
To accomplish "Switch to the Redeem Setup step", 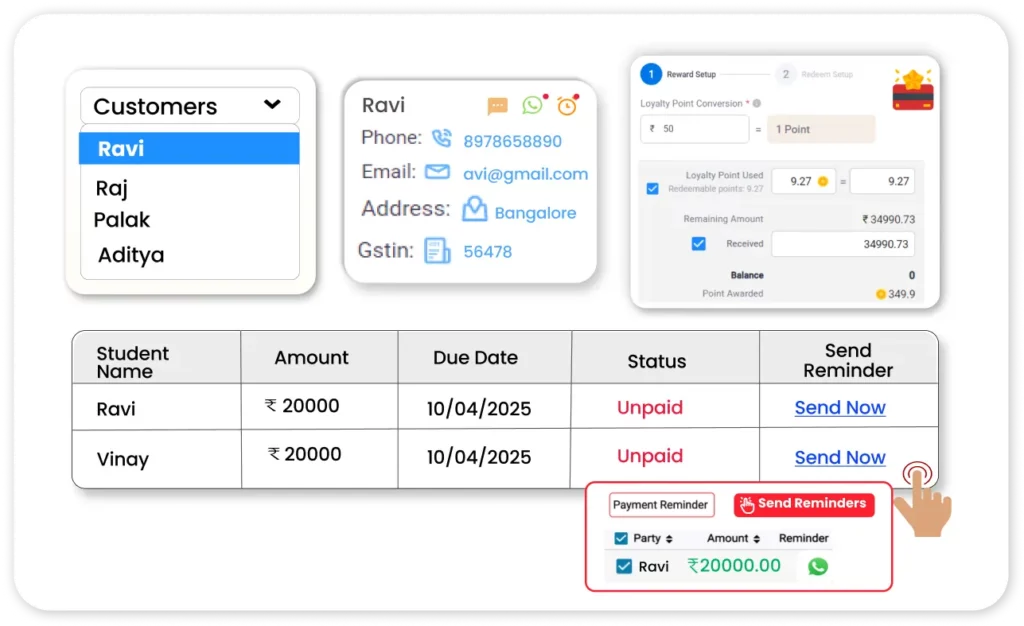I will pyautogui.click(x=786, y=74).
